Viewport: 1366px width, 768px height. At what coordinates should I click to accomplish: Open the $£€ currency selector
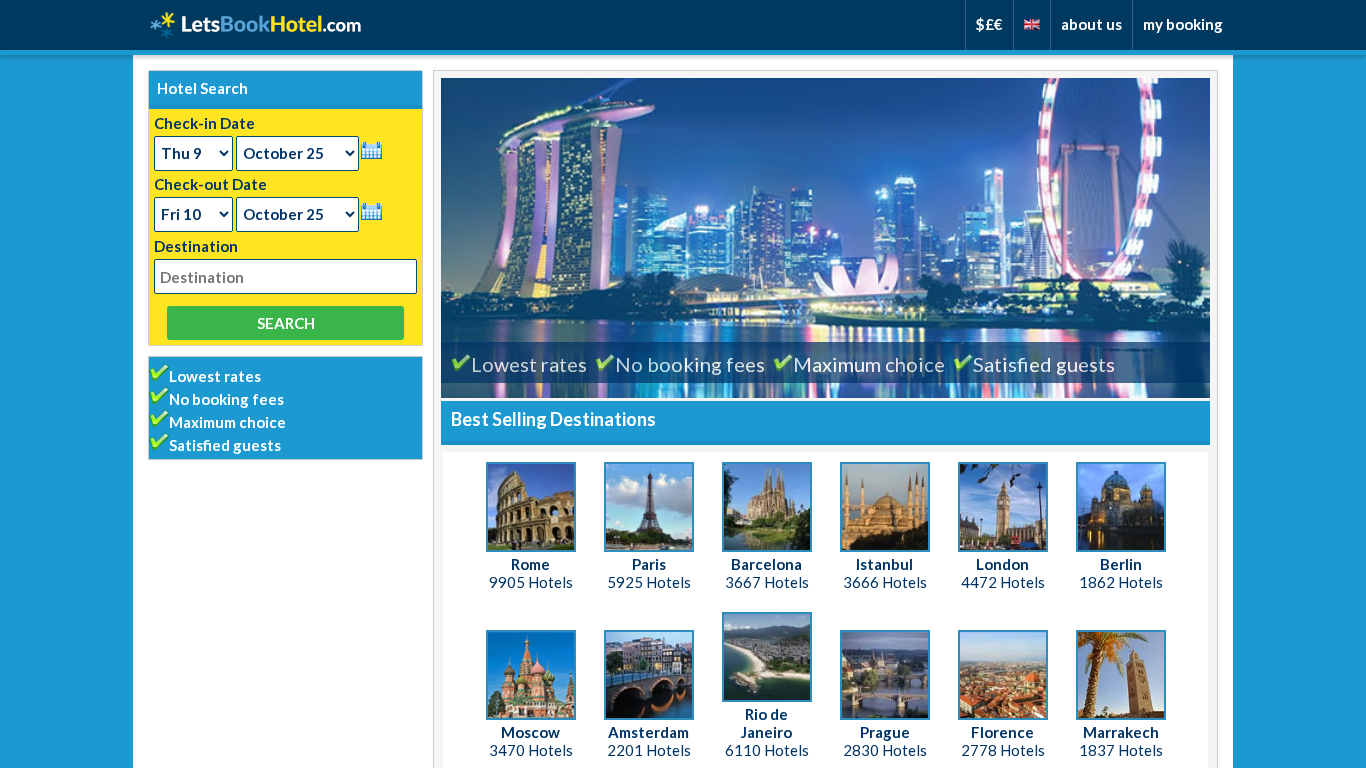click(x=989, y=25)
